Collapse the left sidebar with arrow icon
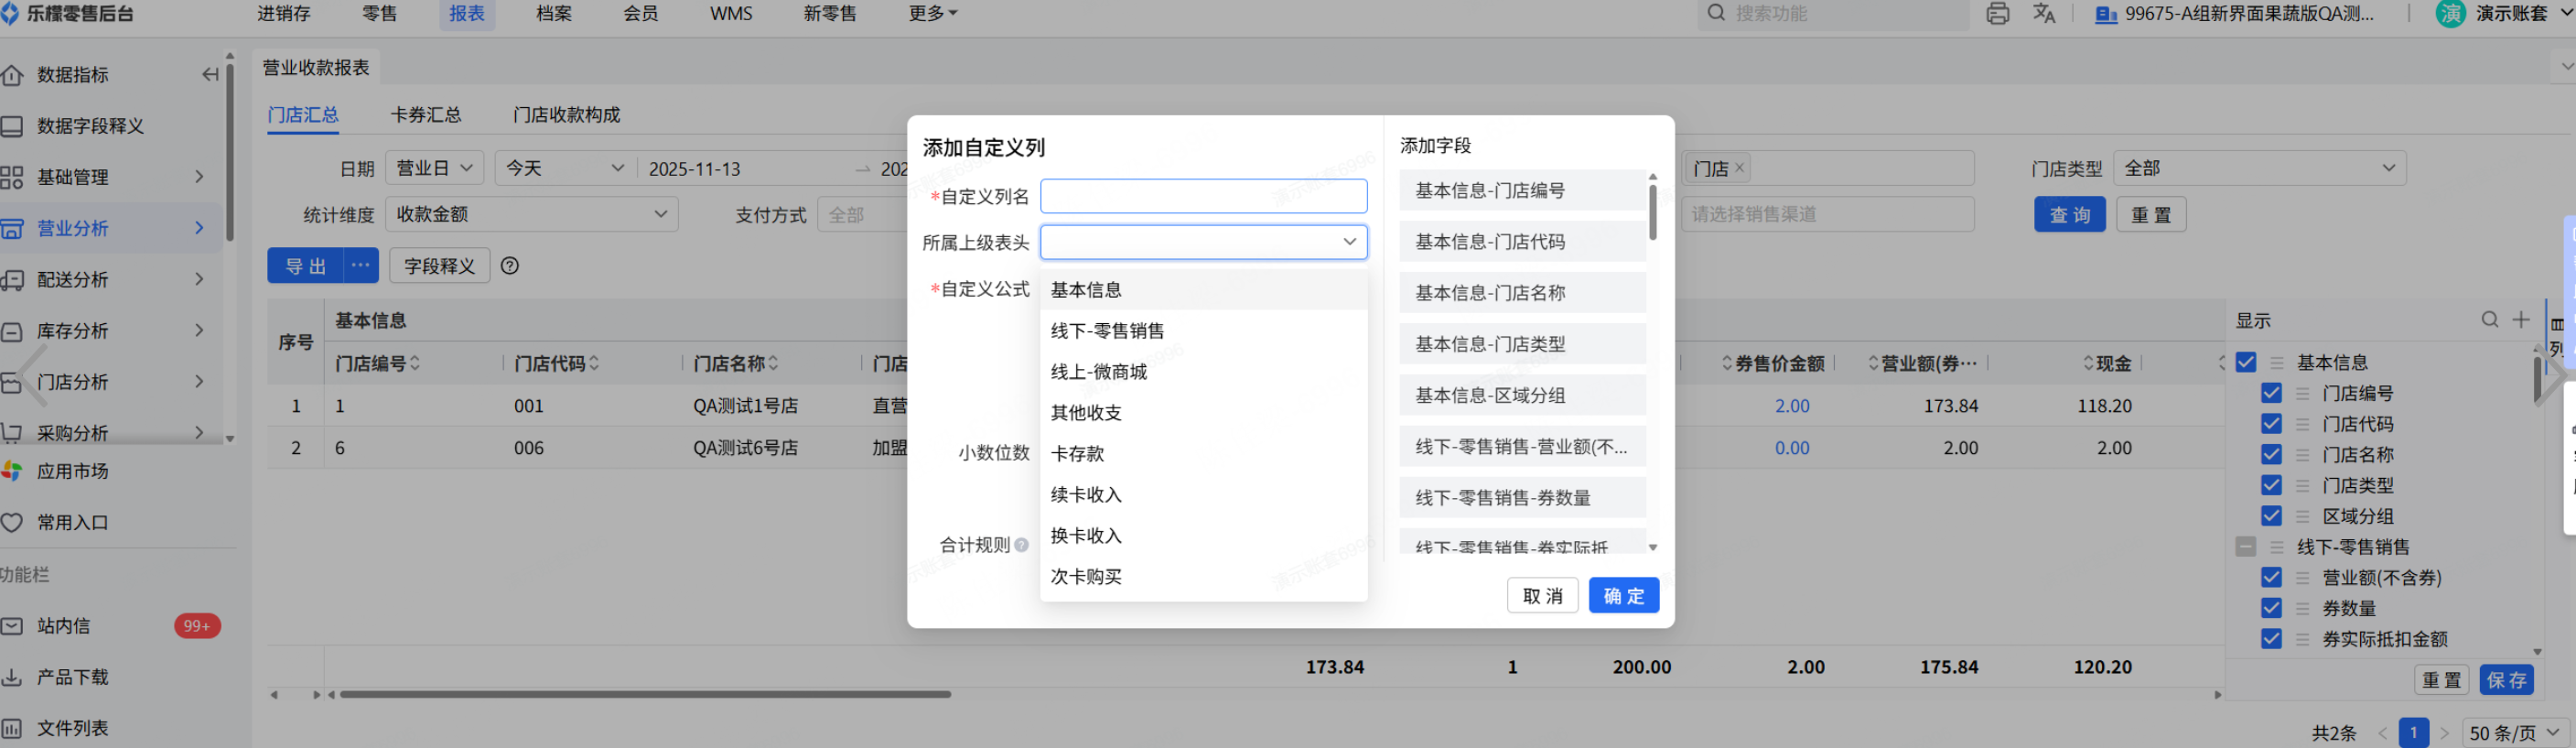This screenshot has width=2576, height=748. tap(210, 74)
